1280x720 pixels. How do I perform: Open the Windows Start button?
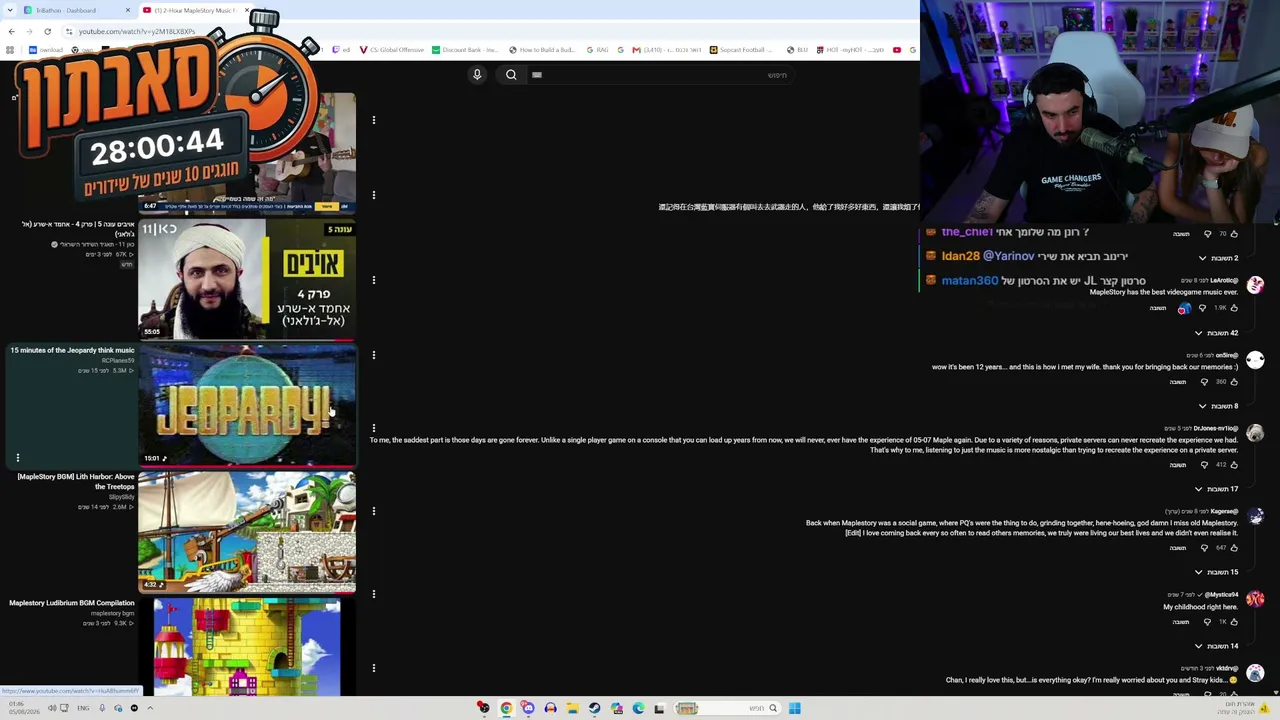(x=794, y=708)
